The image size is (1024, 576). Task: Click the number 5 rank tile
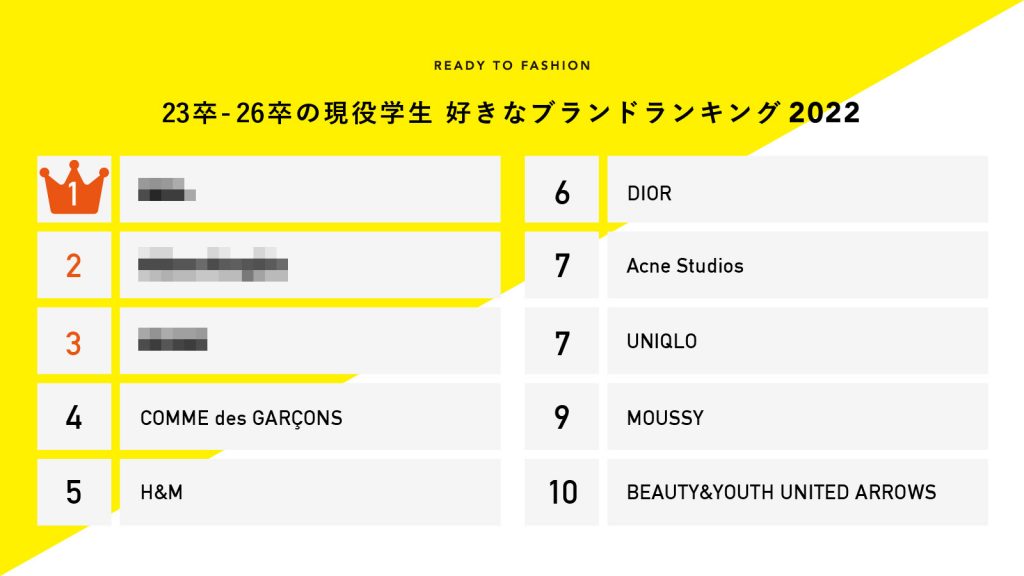tap(73, 492)
